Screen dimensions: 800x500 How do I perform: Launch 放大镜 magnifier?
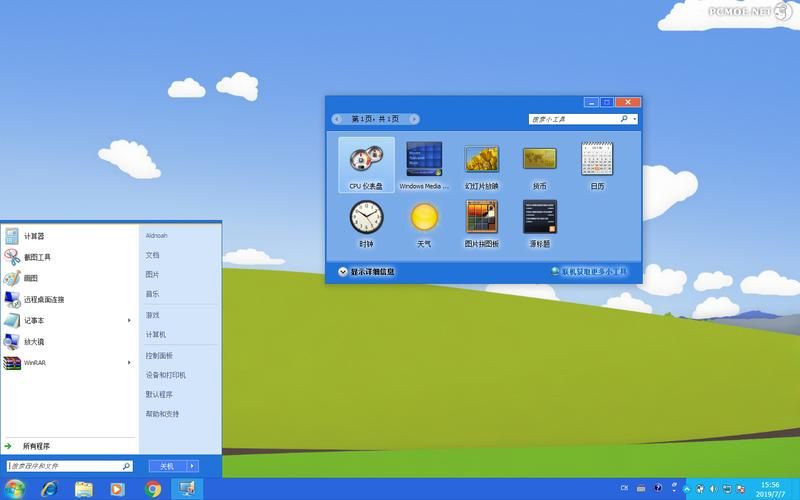68,341
